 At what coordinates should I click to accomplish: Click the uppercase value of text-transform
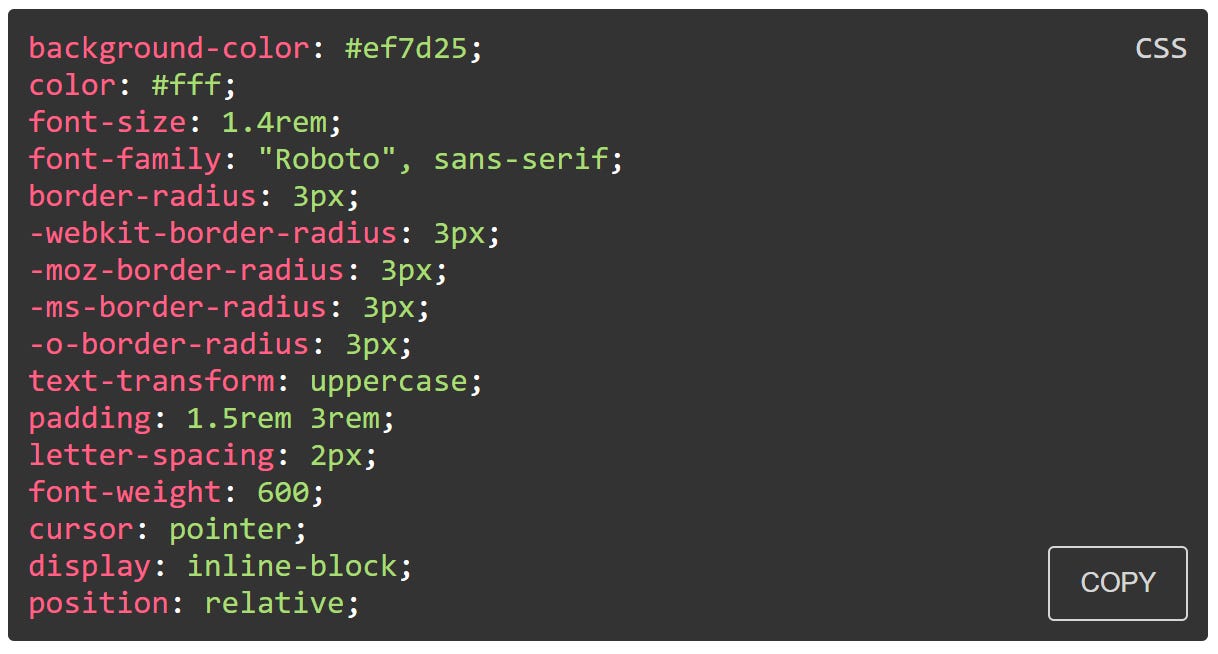390,380
